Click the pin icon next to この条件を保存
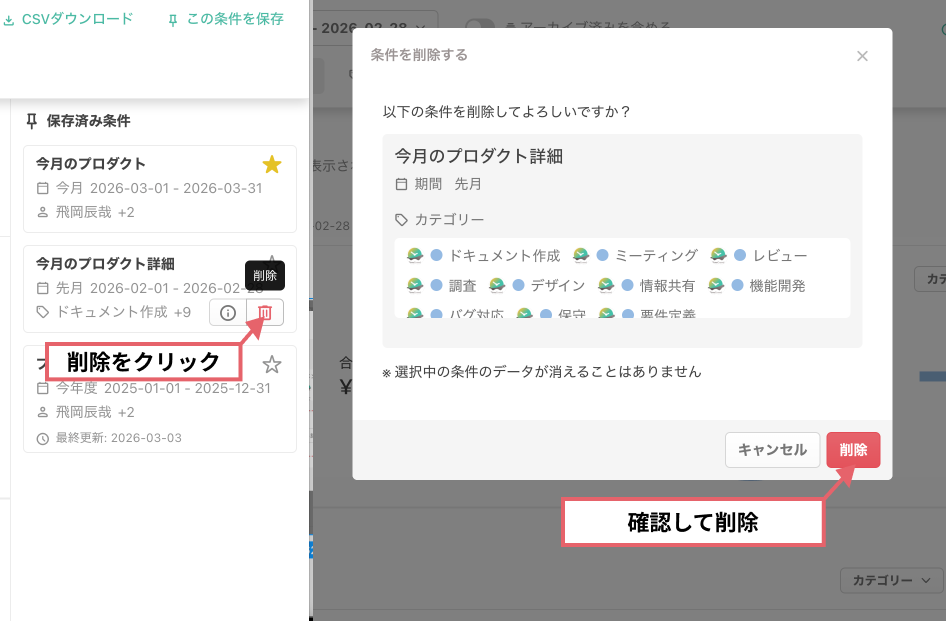The image size is (946, 621). pos(172,18)
